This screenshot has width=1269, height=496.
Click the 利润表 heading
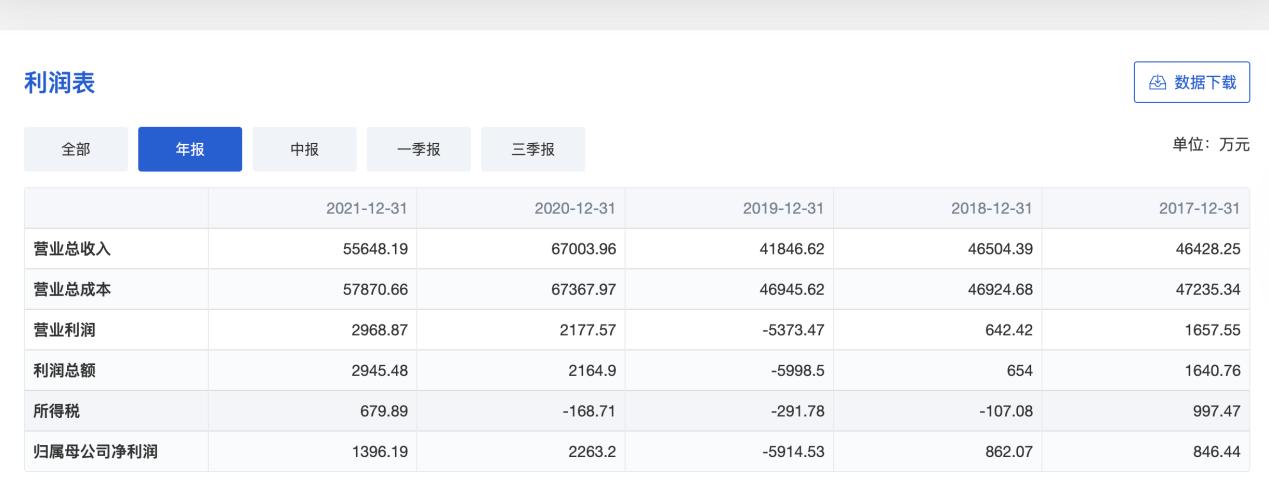59,84
